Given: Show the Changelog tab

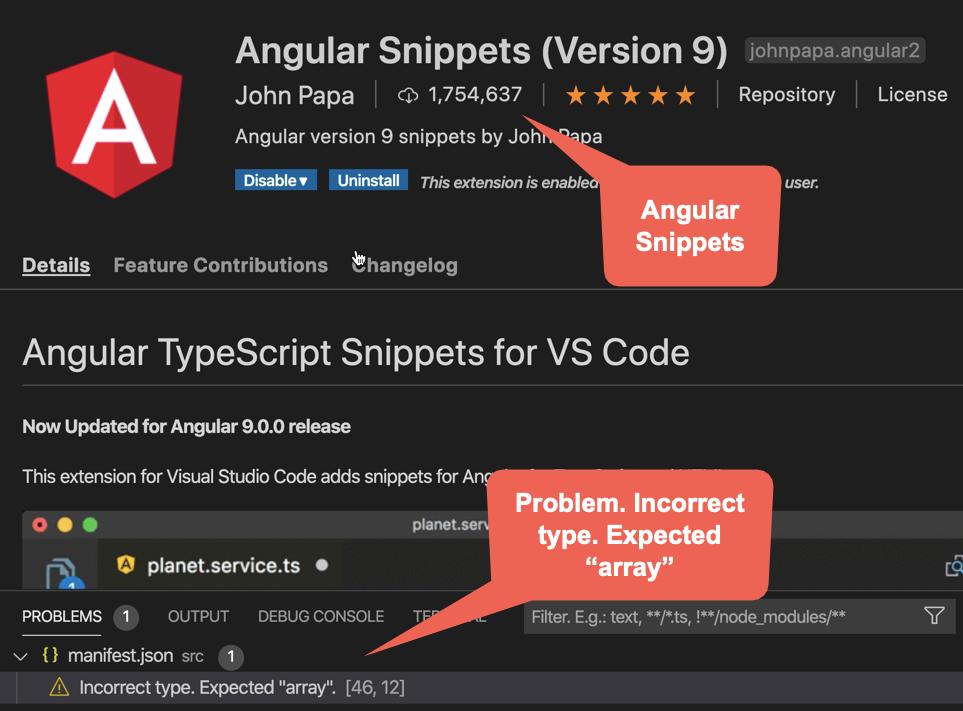Looking at the screenshot, I should pos(405,265).
